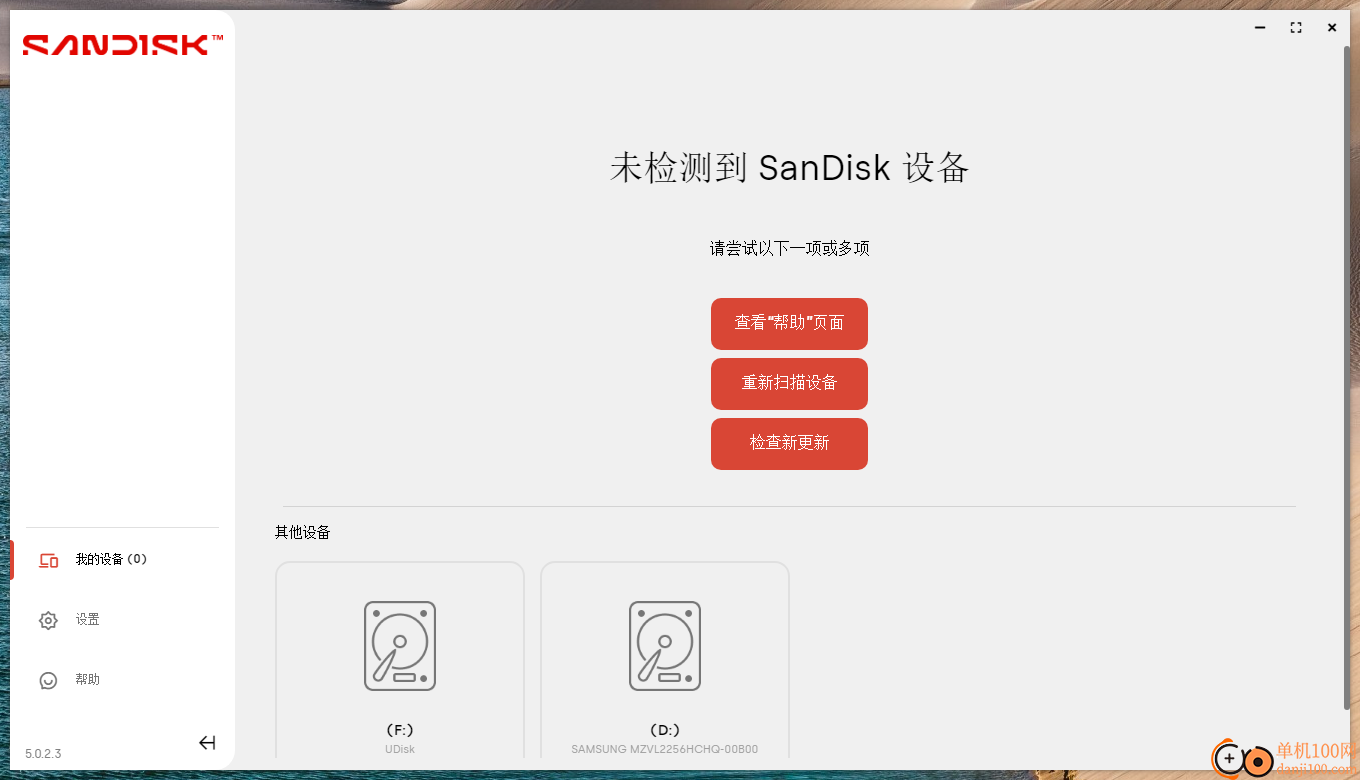Click the UDisk device name
This screenshot has height=780, width=1360.
point(400,749)
